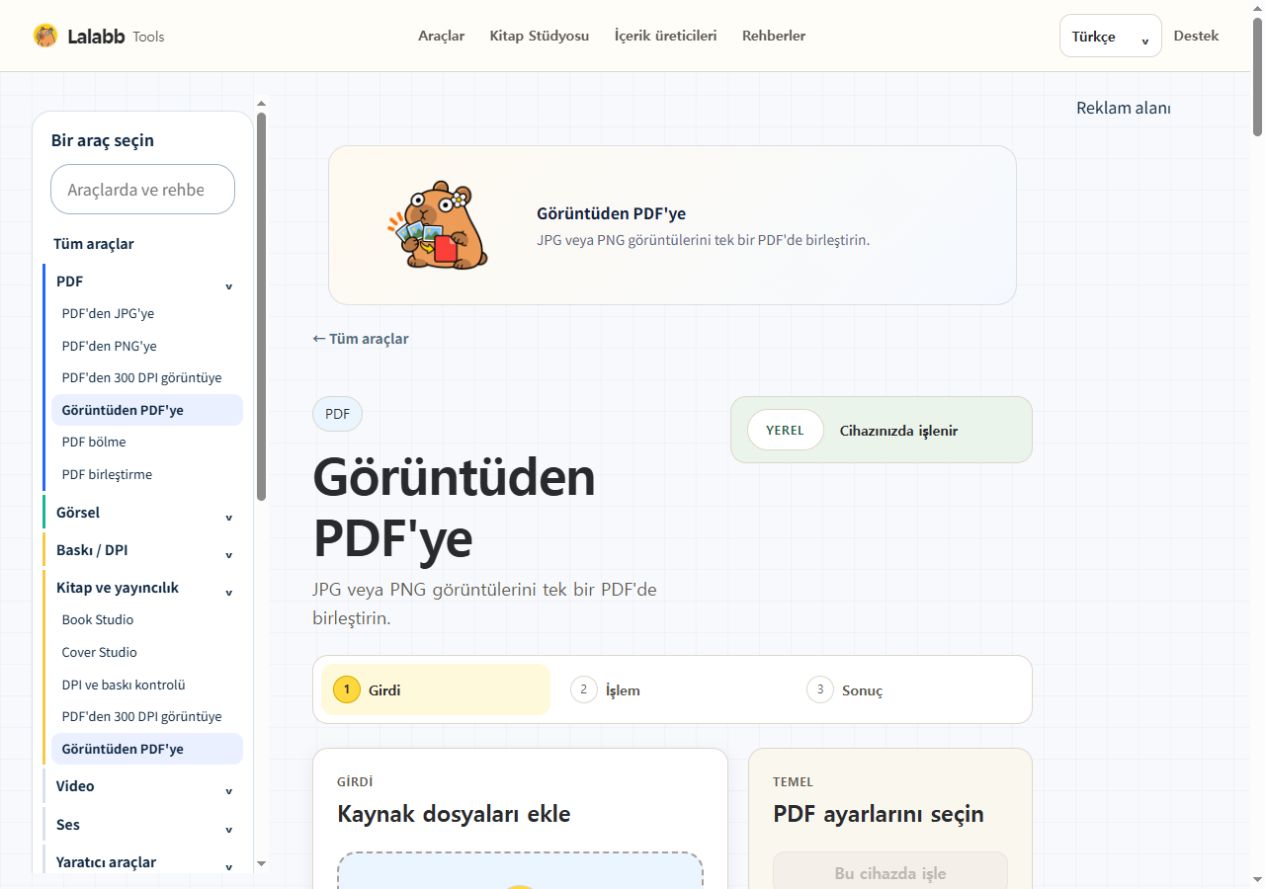Select Görüntüden PDF'ye under Kitap ve yayıncılık
The width and height of the screenshot is (1265, 889).
(x=147, y=749)
